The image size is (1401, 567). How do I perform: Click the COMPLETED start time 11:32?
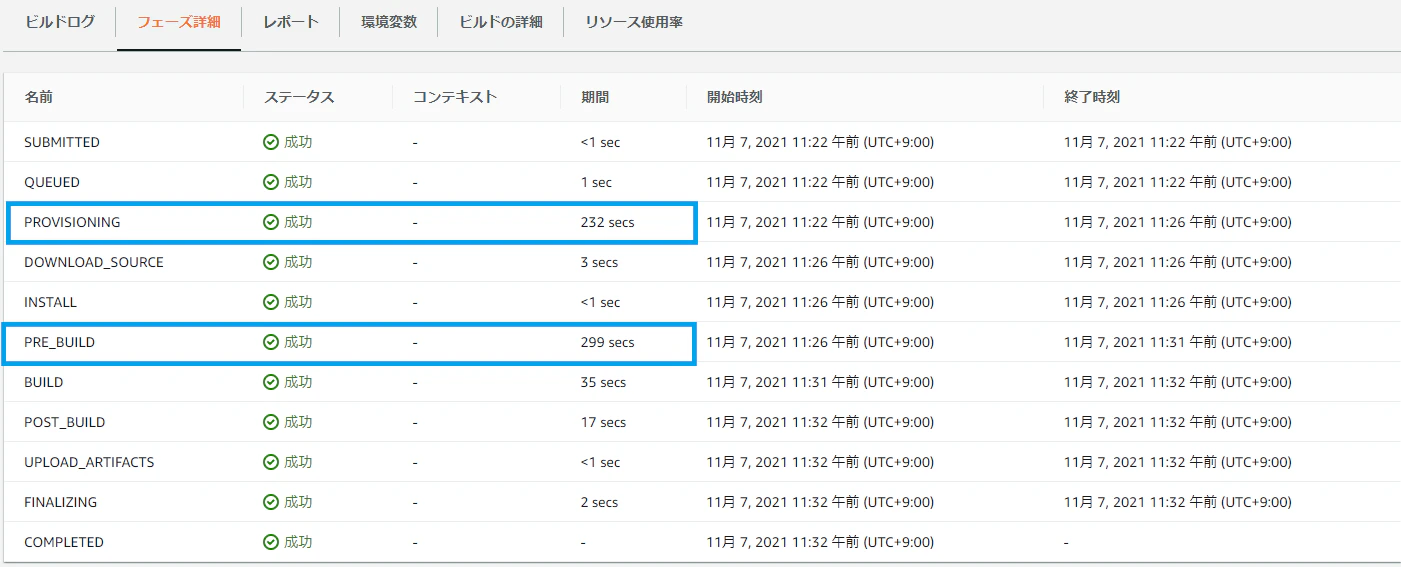pos(820,542)
